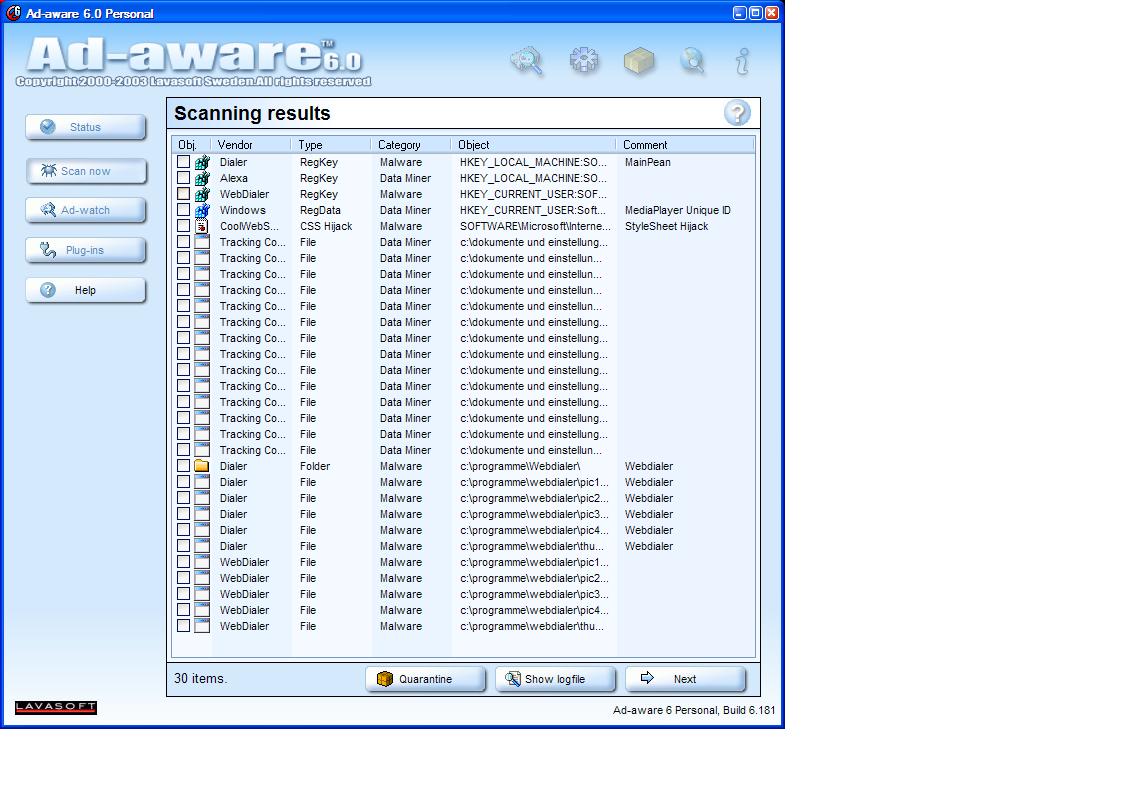Click the folder icon in the Dialer Folder row

[x=202, y=466]
